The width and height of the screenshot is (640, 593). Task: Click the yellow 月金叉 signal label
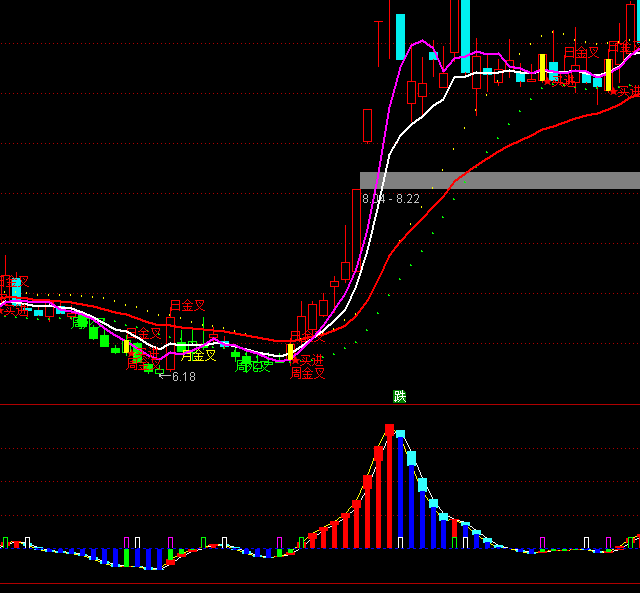[199, 355]
